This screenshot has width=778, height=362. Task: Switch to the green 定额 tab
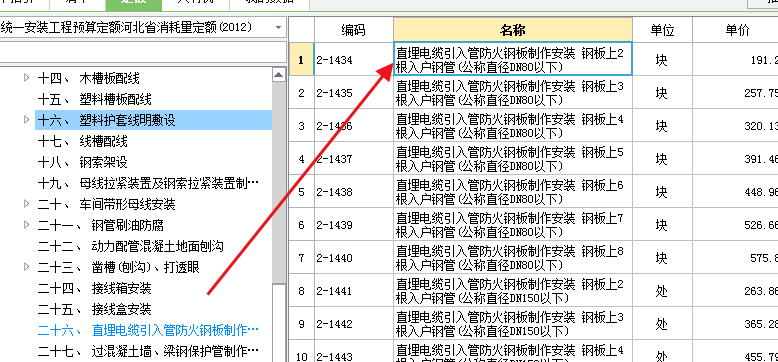coord(133,4)
